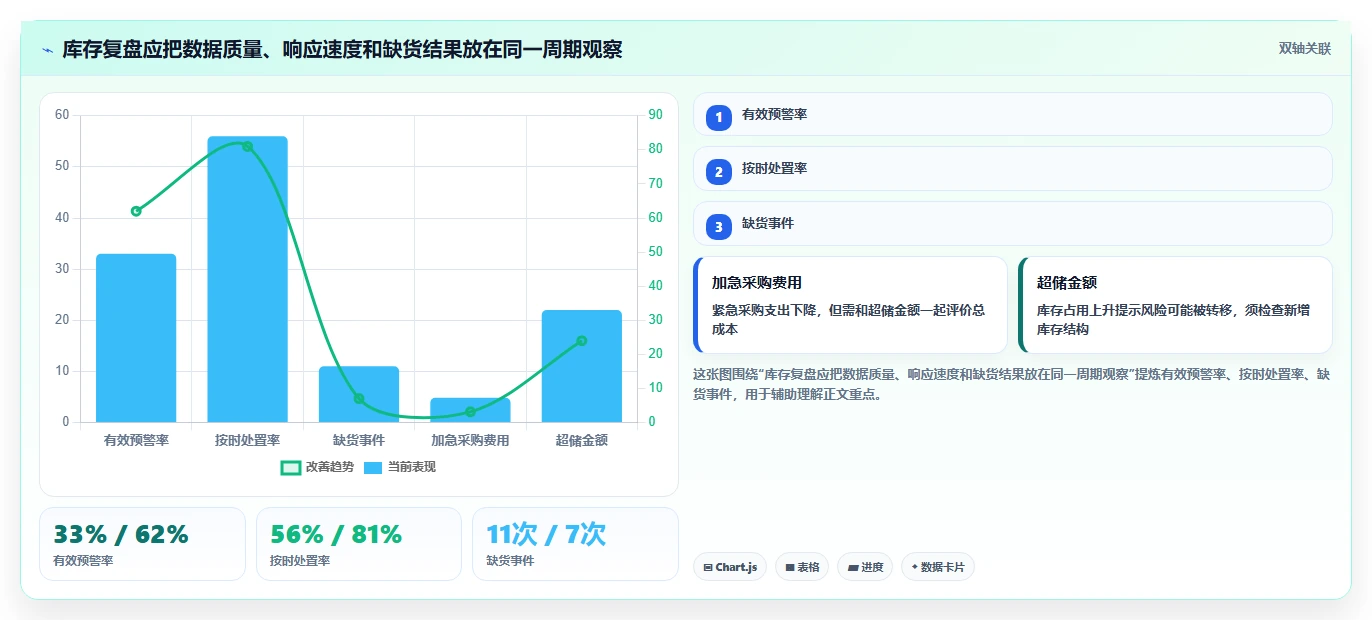The image size is (1372, 620).
Task: Select the Chart.js tag chip
Action: (x=730, y=567)
